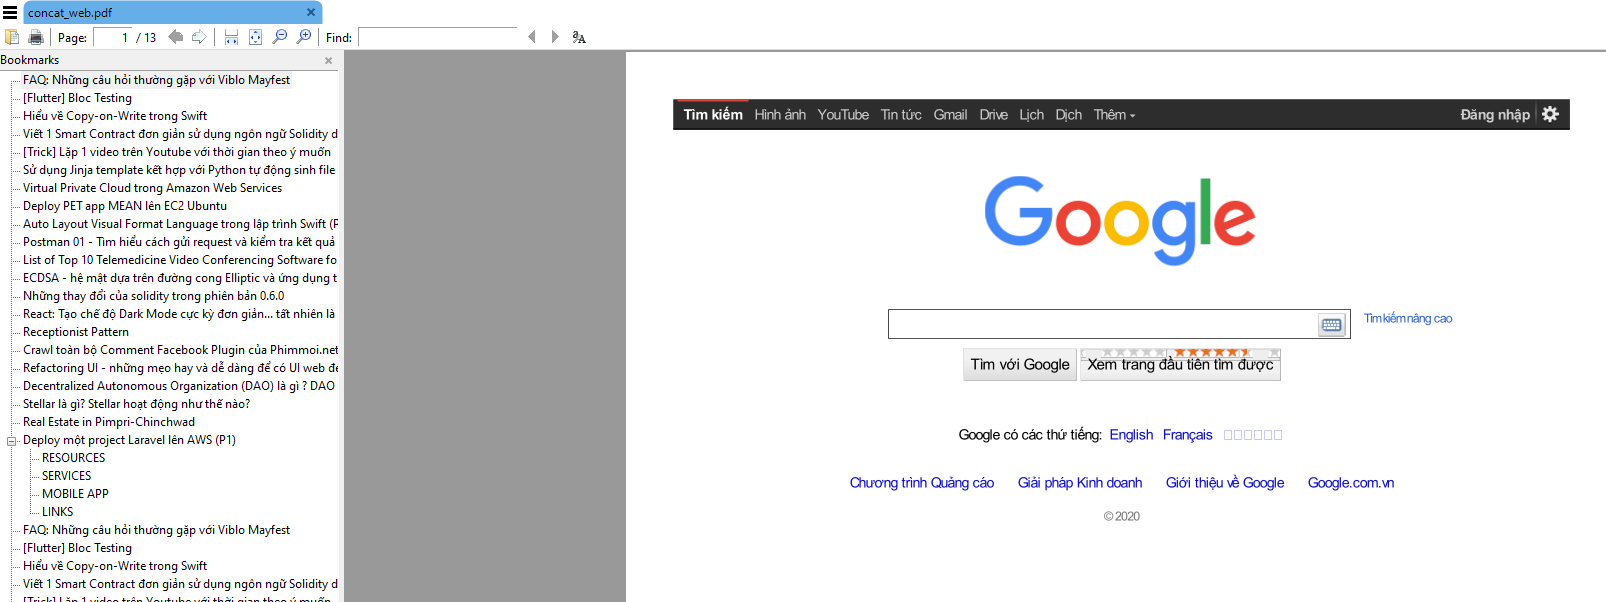Go to the next page arrow
The width and height of the screenshot is (1606, 602).
coord(199,37)
